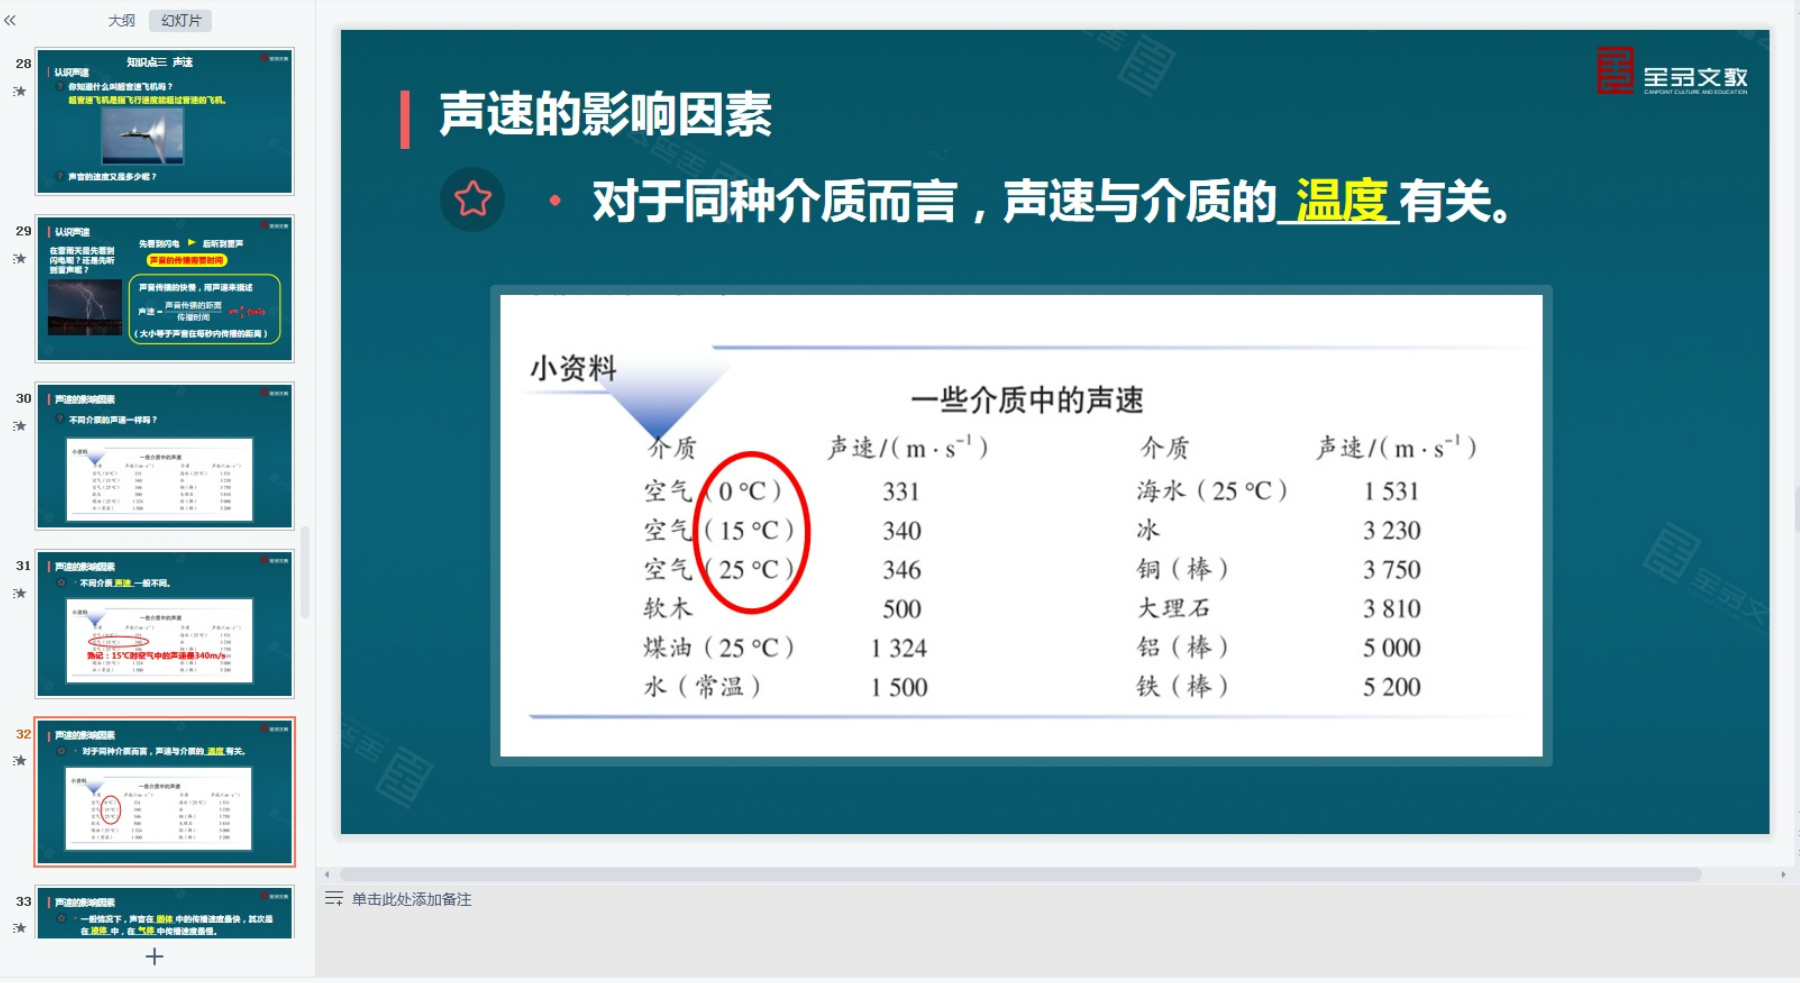Switch to the 大纲 outline tab

[x=121, y=20]
